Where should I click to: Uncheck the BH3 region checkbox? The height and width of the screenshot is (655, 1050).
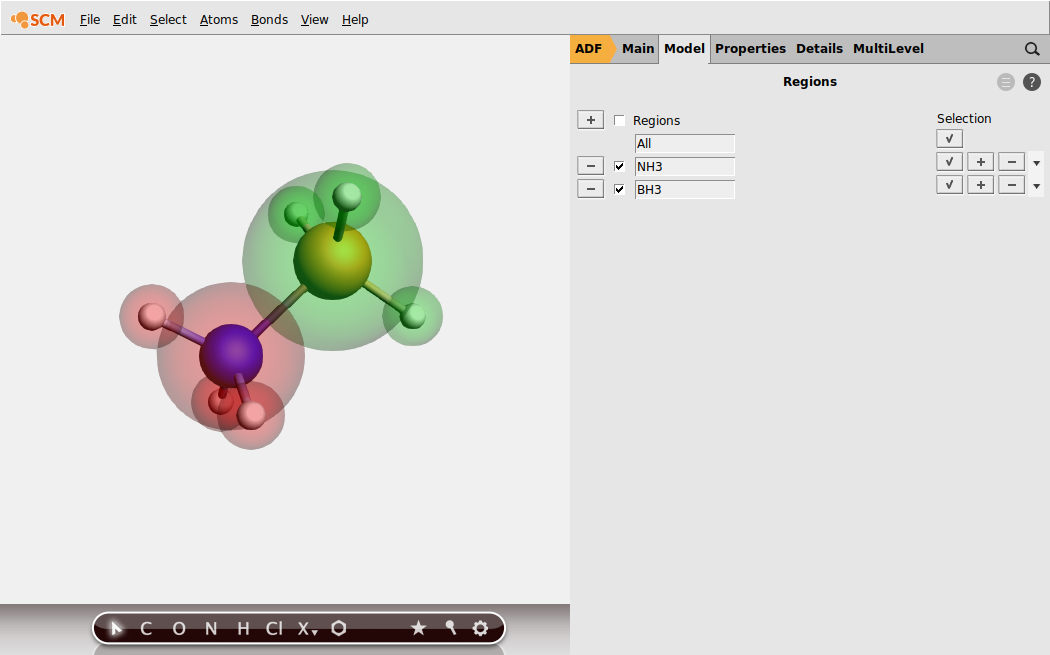coord(620,189)
